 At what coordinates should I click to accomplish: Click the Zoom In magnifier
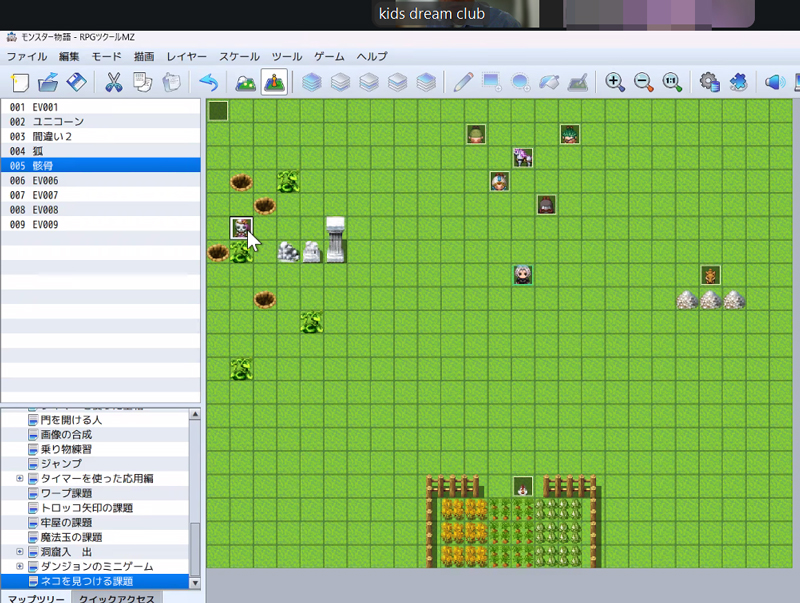pyautogui.click(x=615, y=82)
